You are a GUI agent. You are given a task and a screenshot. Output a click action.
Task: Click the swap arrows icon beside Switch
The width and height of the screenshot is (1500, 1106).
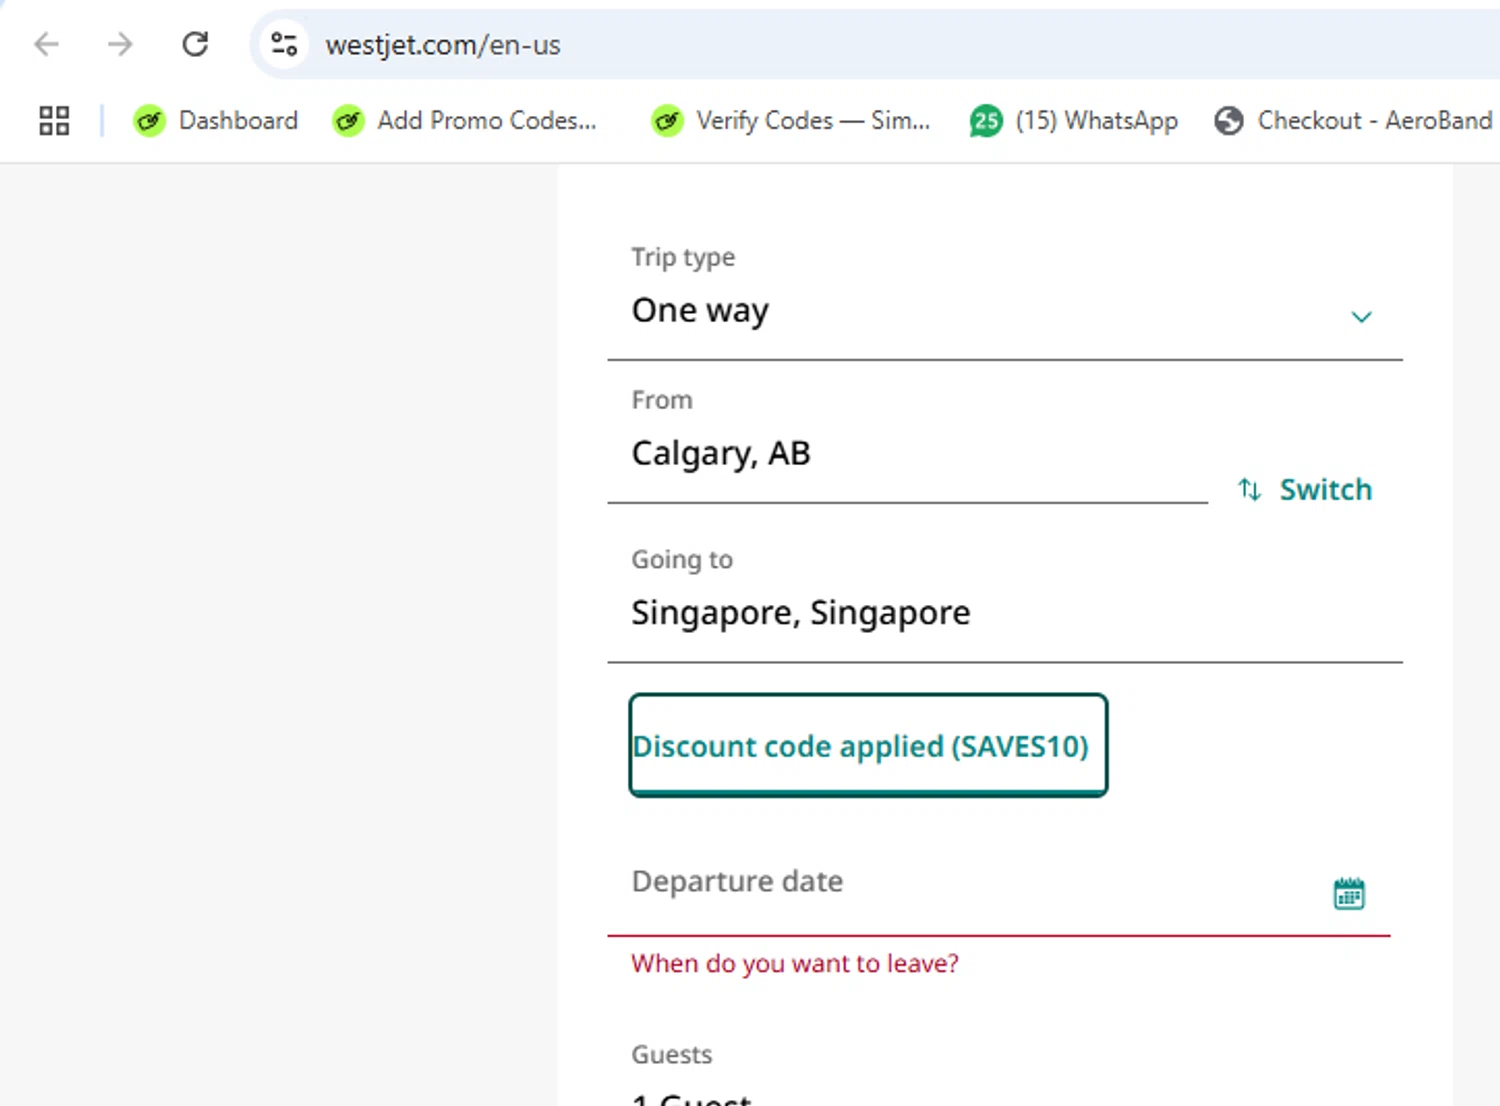(x=1249, y=489)
